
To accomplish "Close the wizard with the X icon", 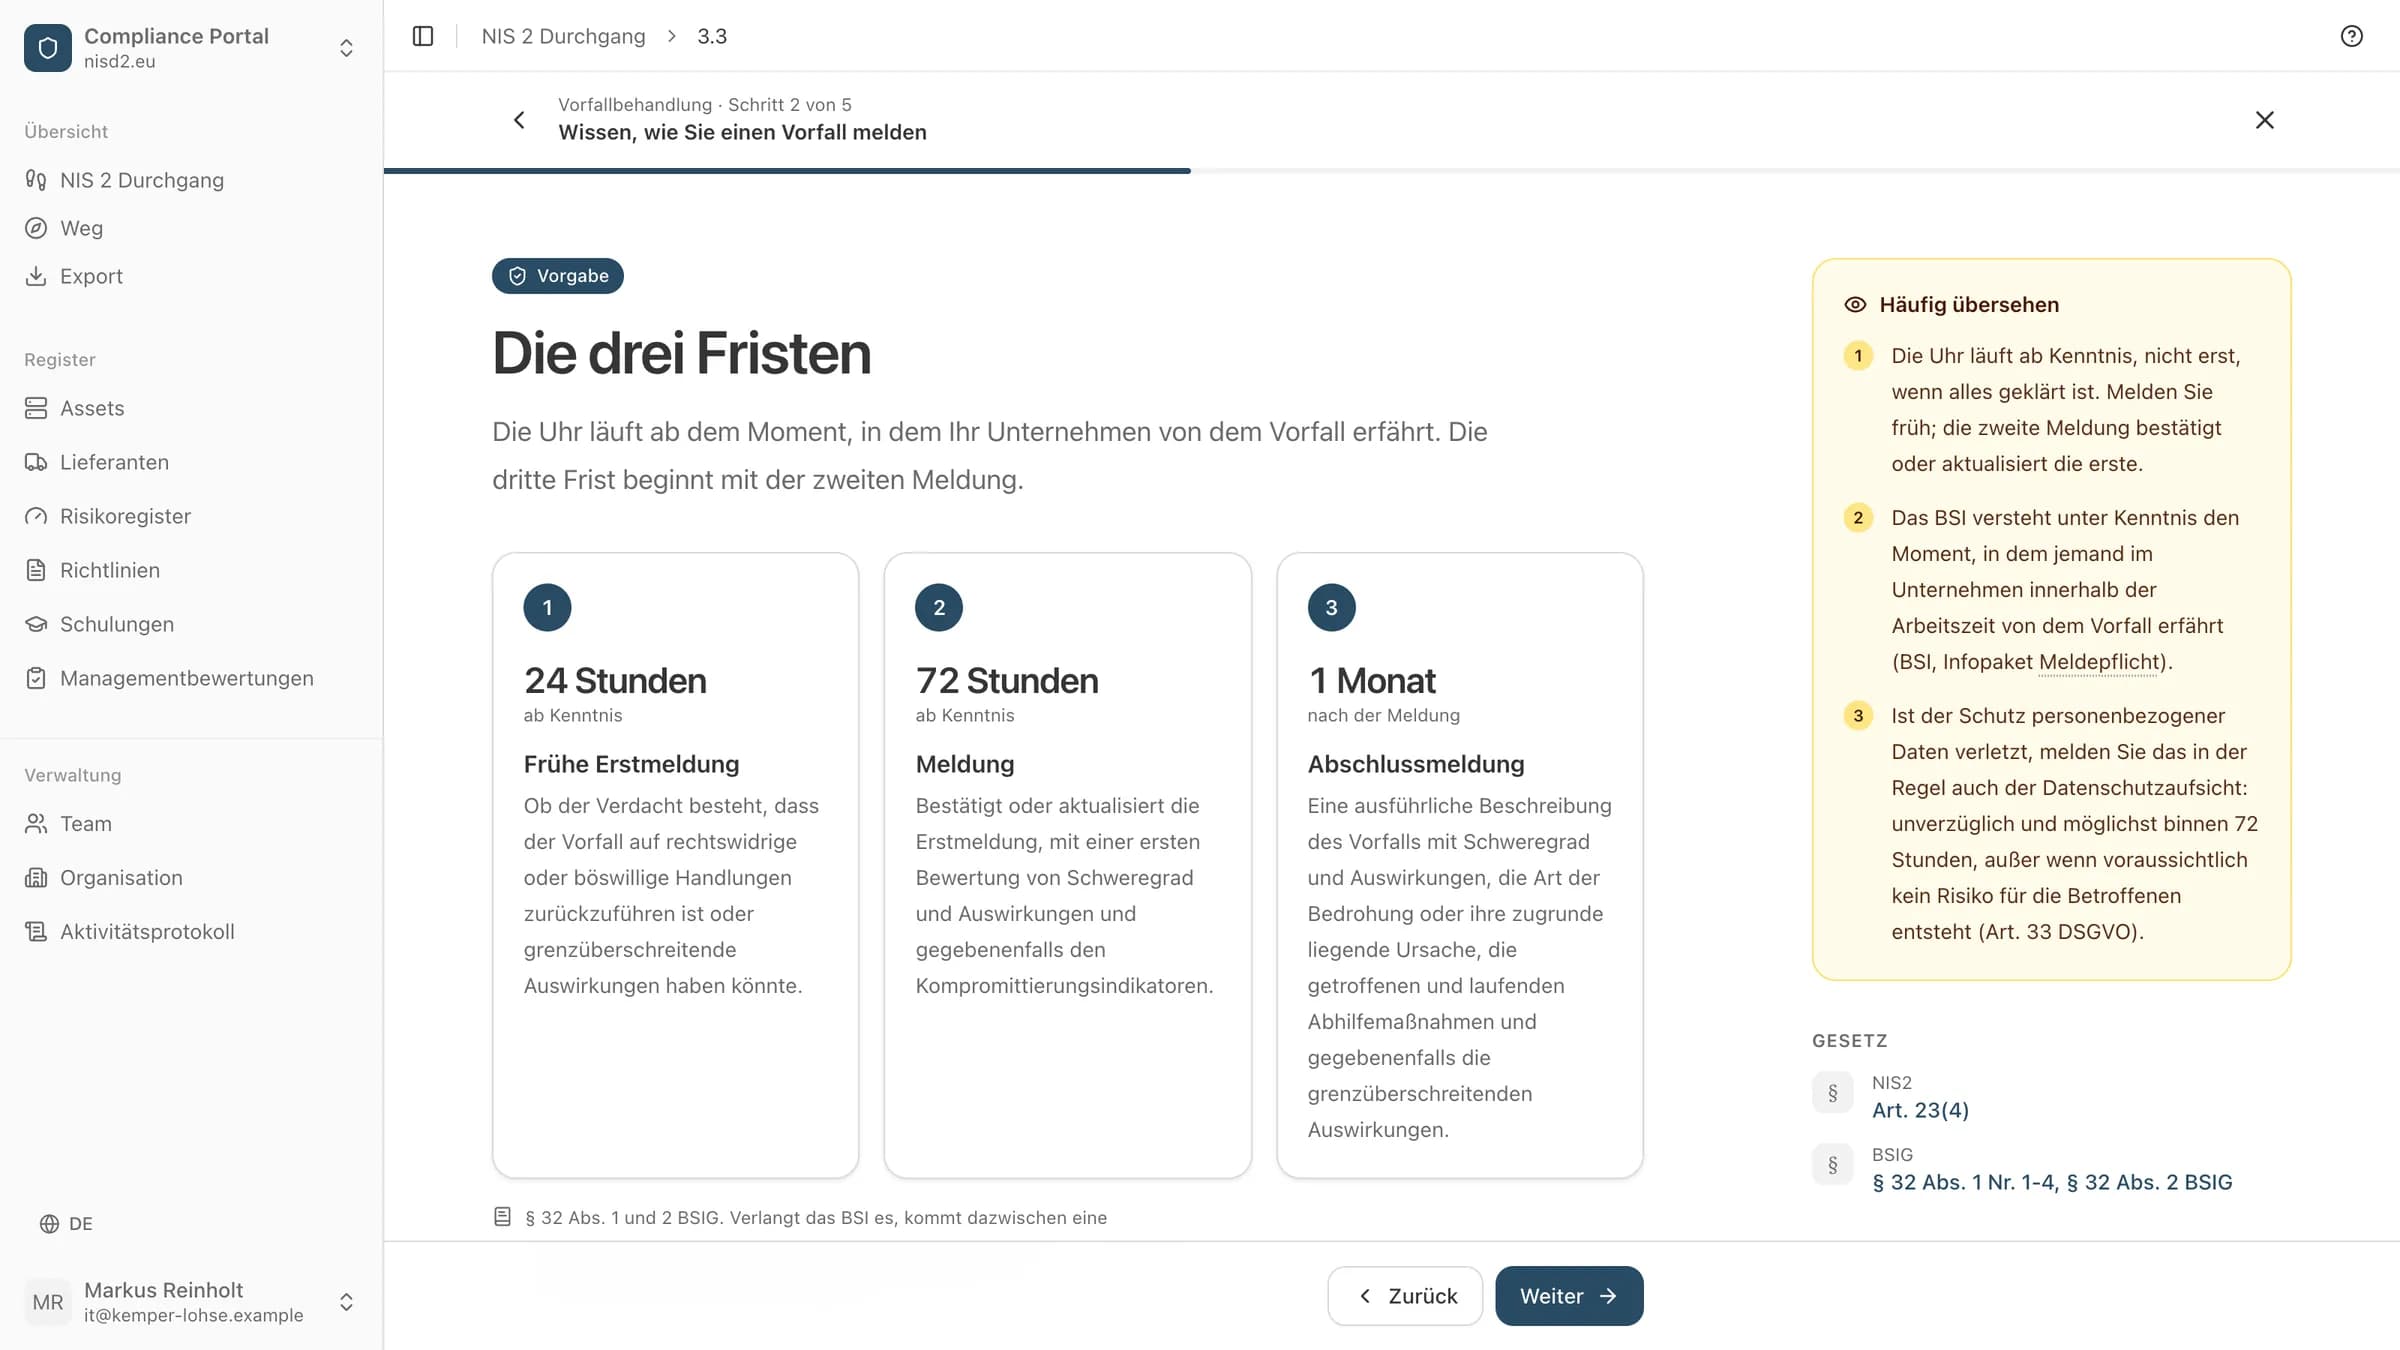I will pyautogui.click(x=2265, y=120).
